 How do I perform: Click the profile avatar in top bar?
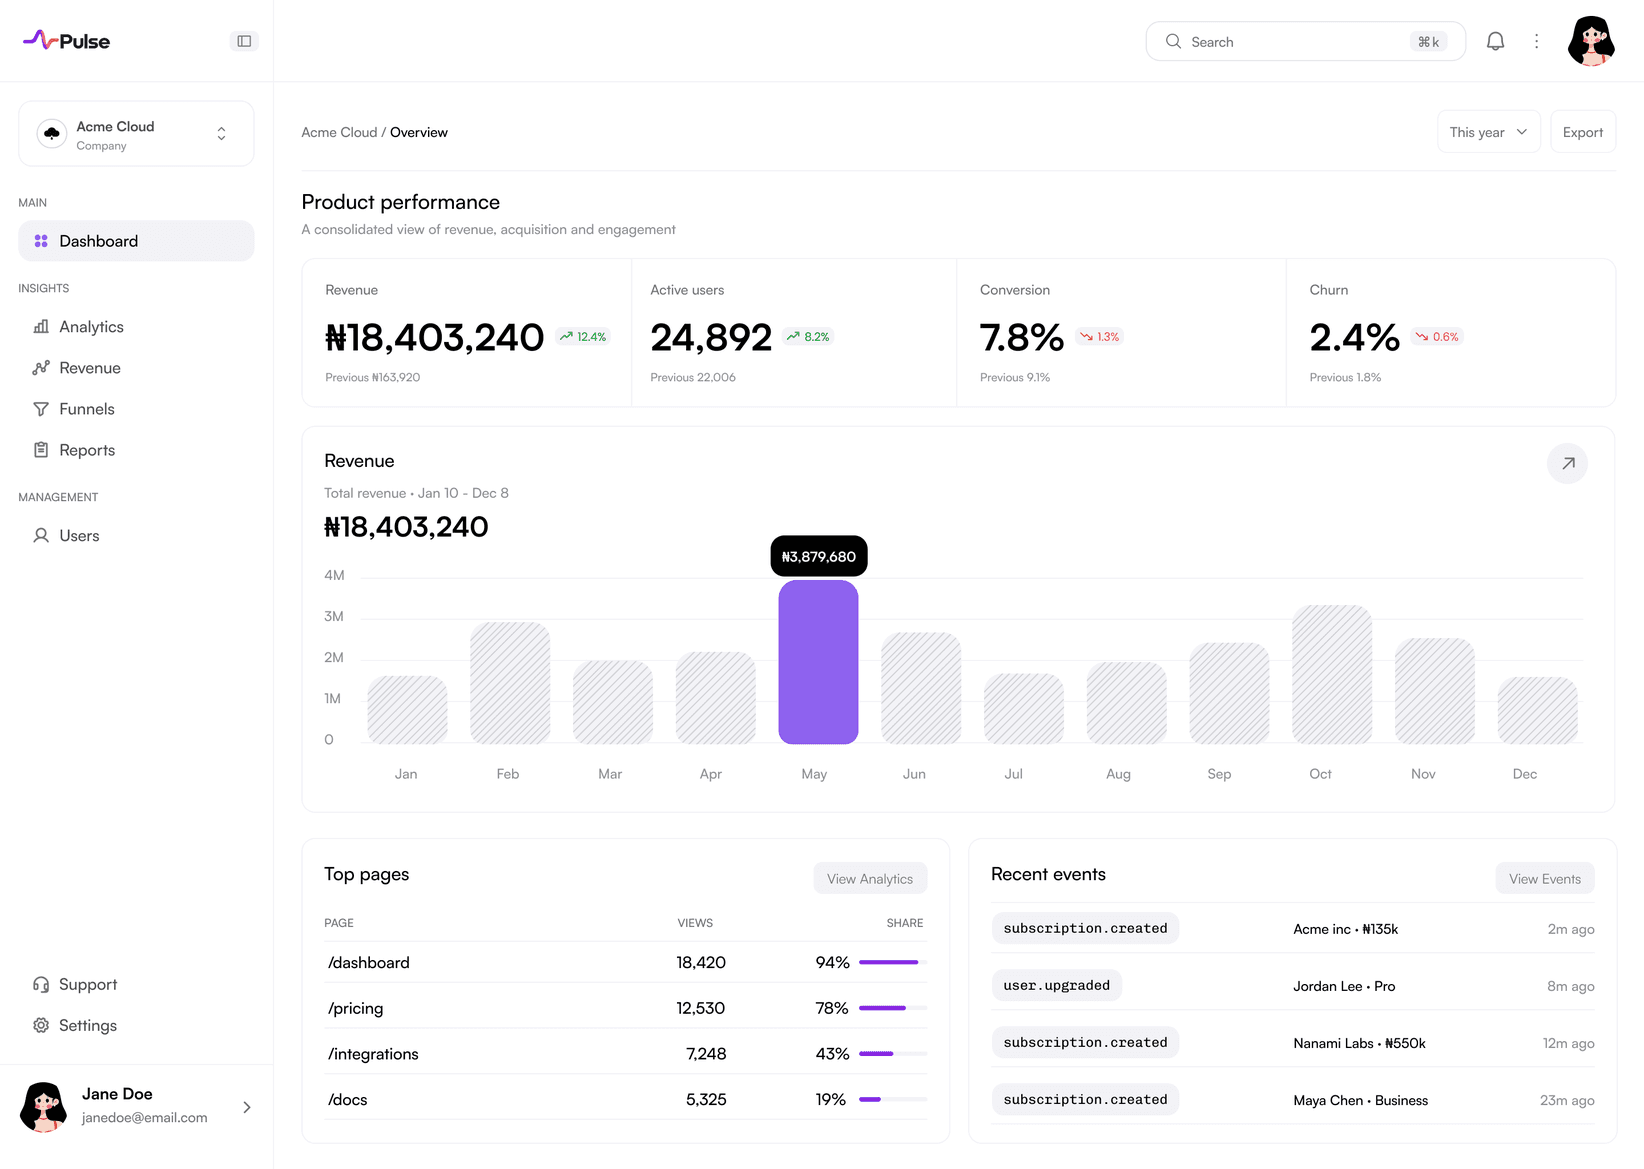[1591, 41]
